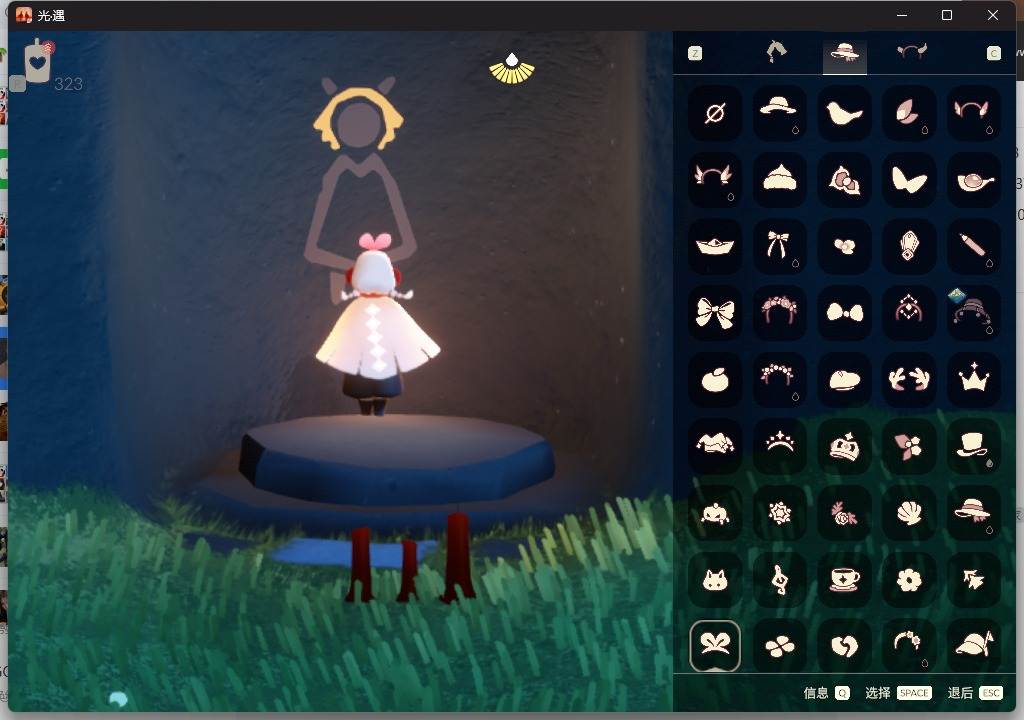Select the star-studded arc tiara
The height and width of the screenshot is (720, 1024).
pos(779,446)
